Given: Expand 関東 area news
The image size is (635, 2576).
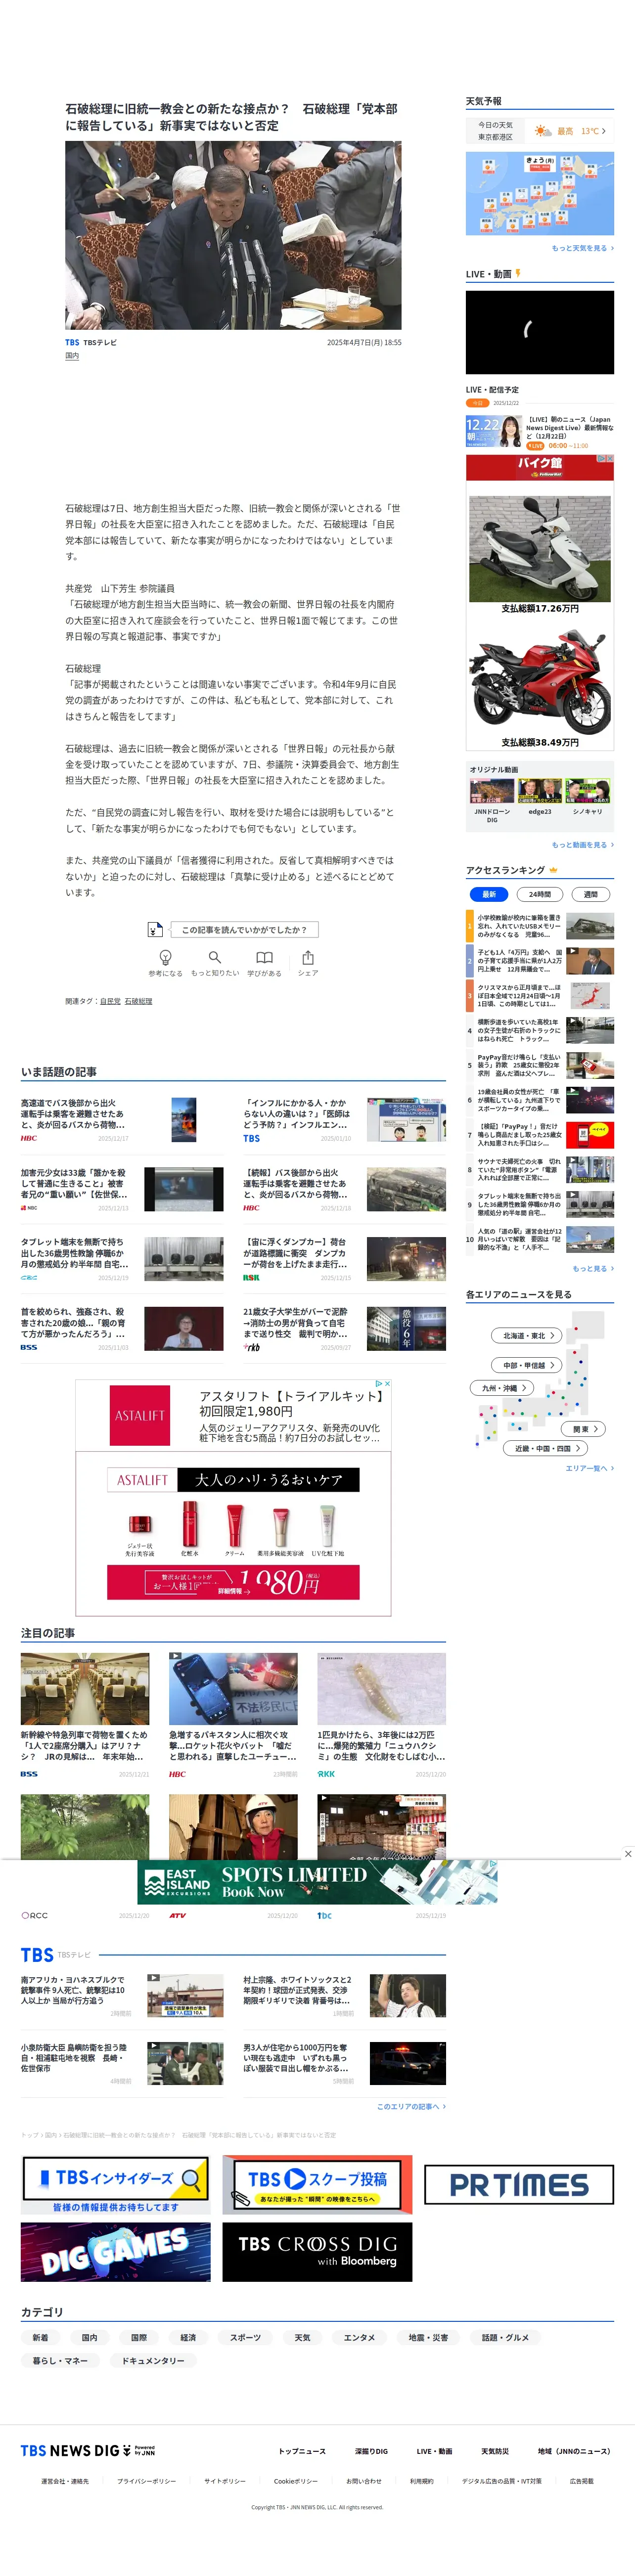Looking at the screenshot, I should click(x=584, y=1429).
